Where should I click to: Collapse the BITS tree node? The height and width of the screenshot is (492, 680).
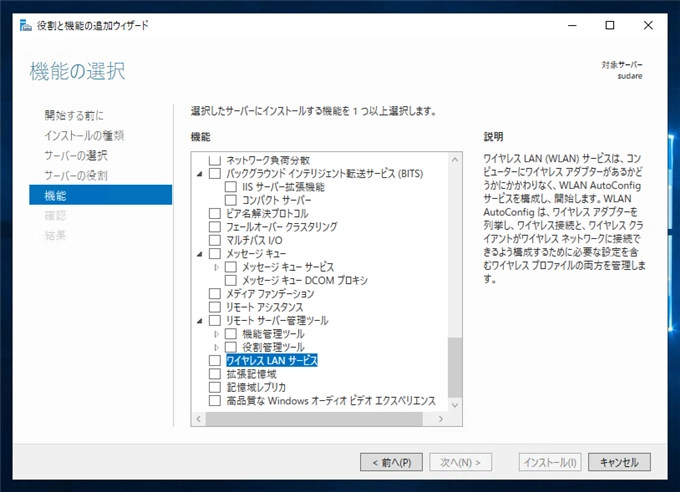(199, 174)
